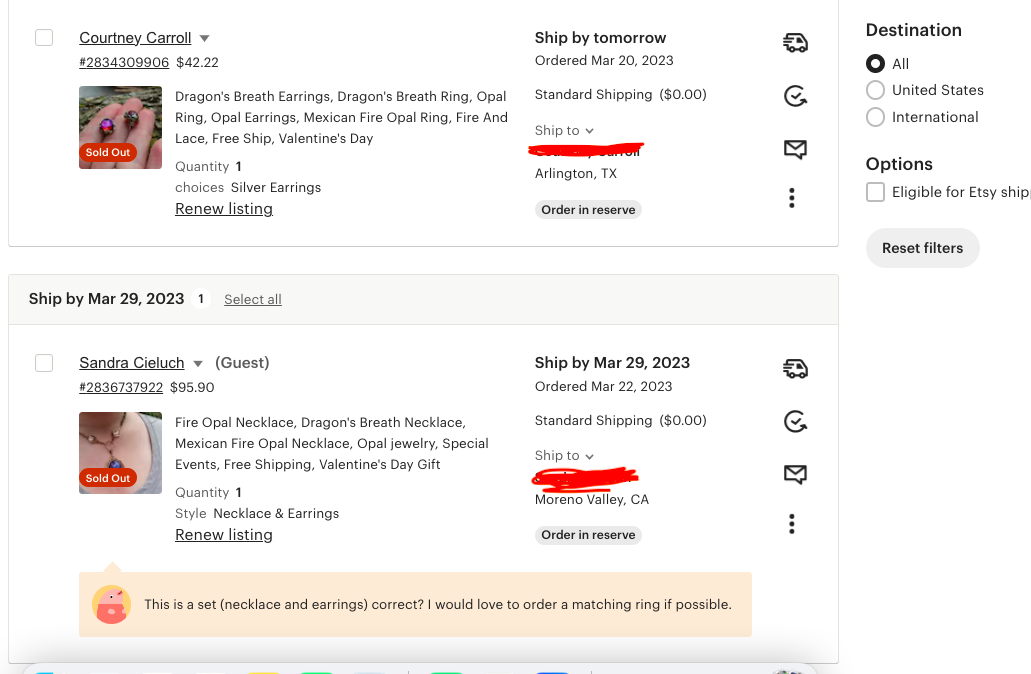Open three-dot menu for Sandra Cieluch order
Viewport: 1031px width, 674px height.
point(792,524)
